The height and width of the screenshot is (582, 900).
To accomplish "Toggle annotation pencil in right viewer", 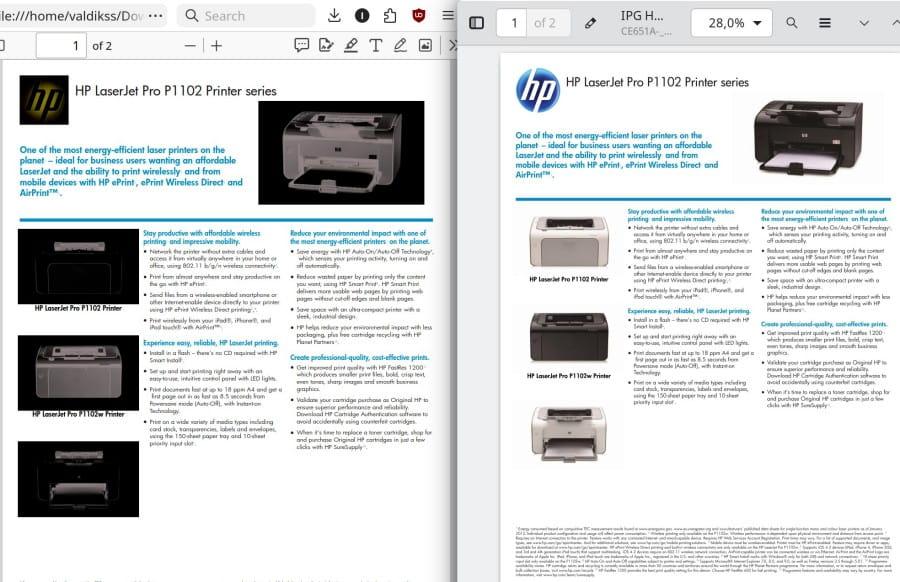I will point(591,23).
